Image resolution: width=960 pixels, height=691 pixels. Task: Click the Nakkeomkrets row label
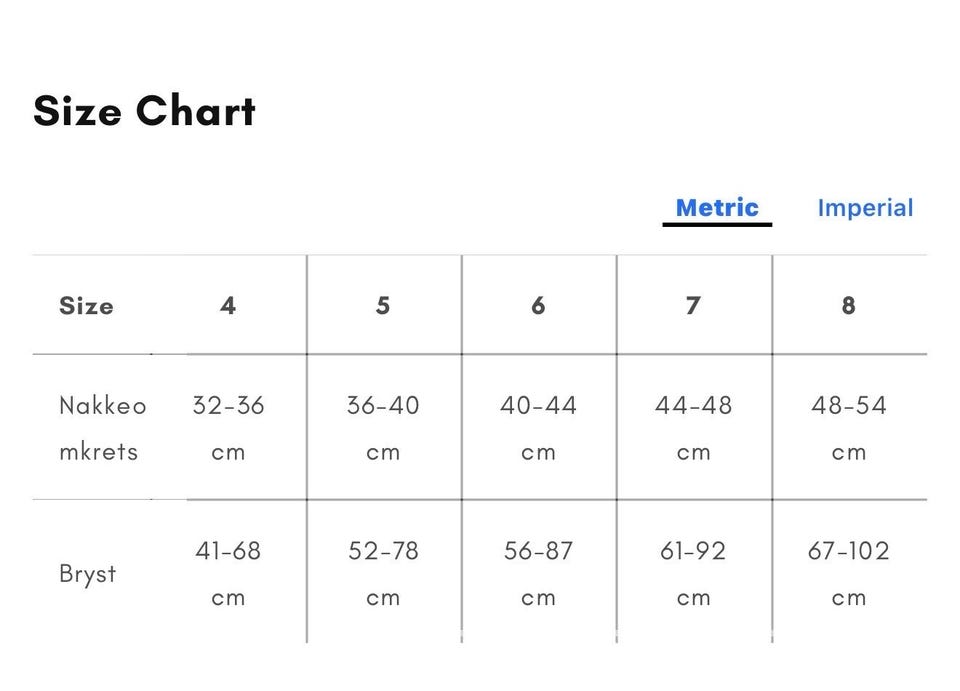tap(103, 428)
